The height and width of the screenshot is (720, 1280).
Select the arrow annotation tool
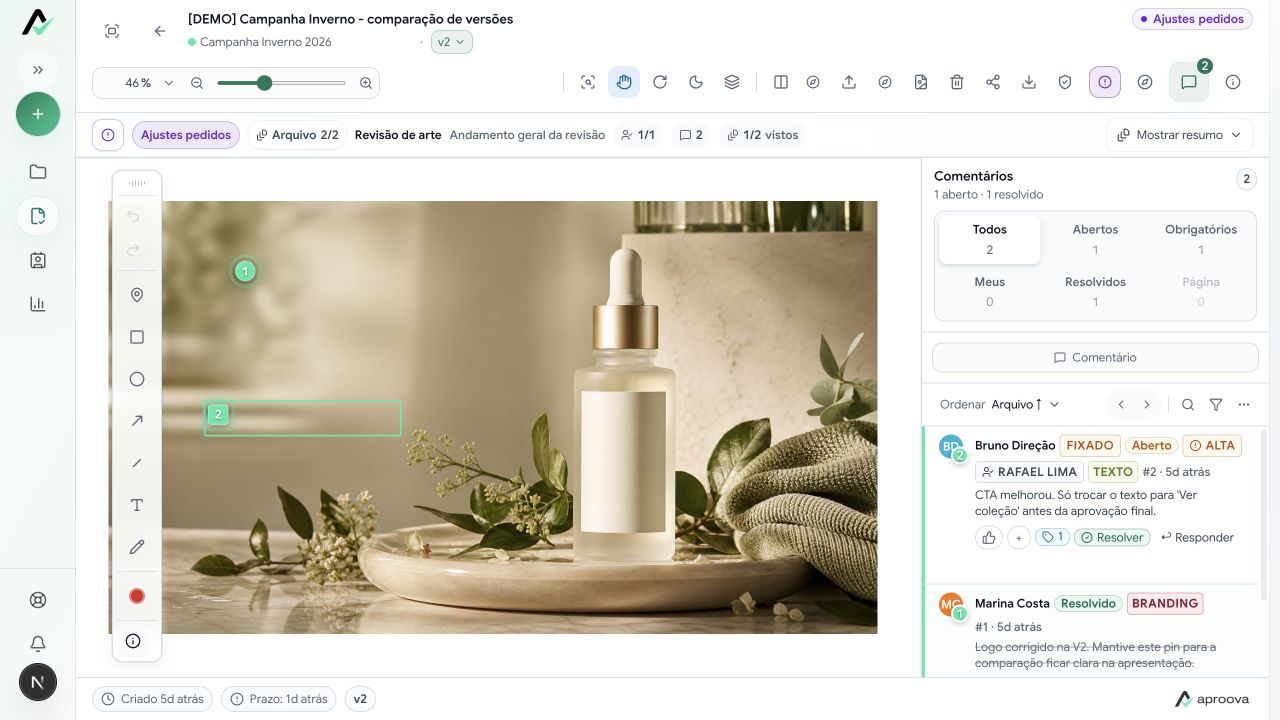tap(137, 421)
